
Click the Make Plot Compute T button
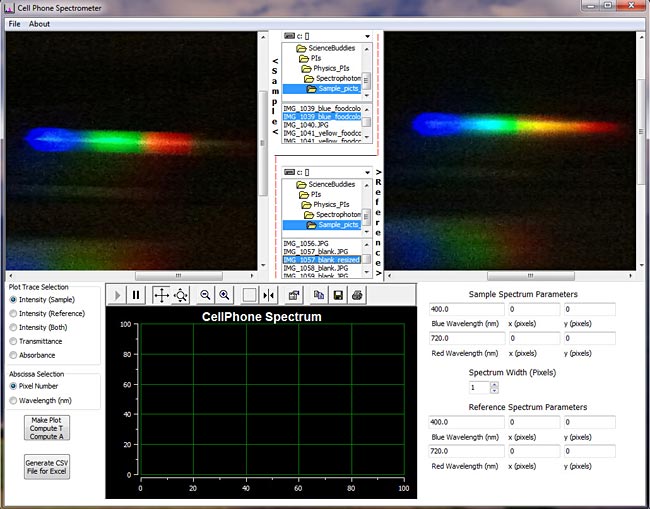(x=46, y=427)
